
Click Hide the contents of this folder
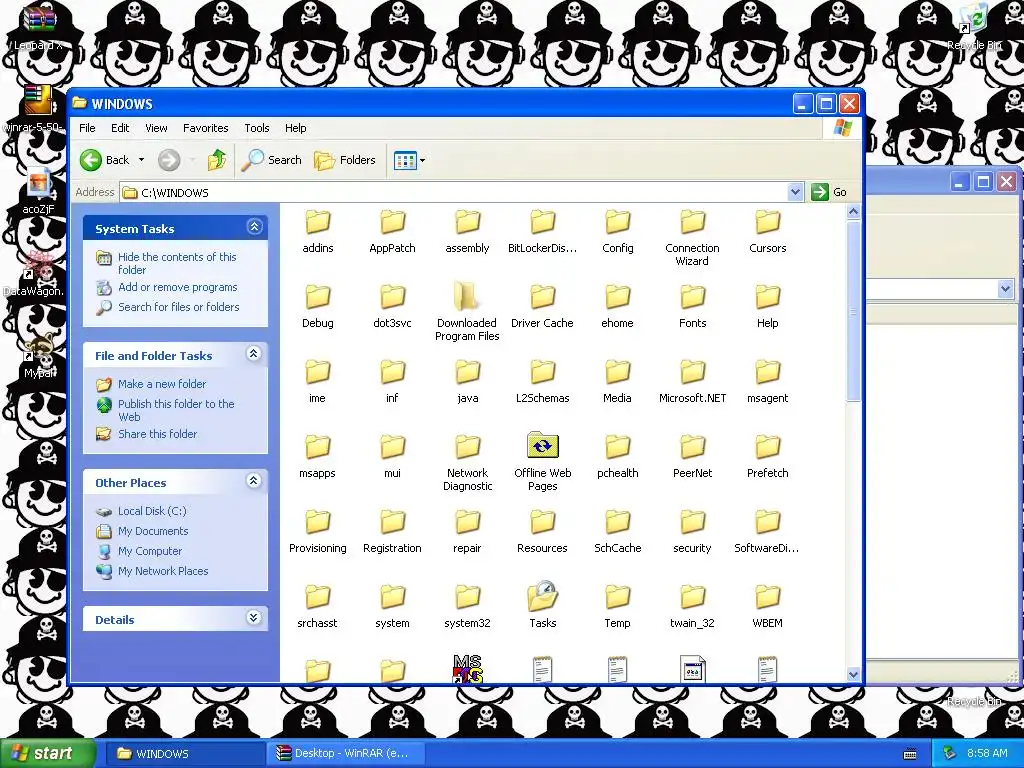point(177,263)
